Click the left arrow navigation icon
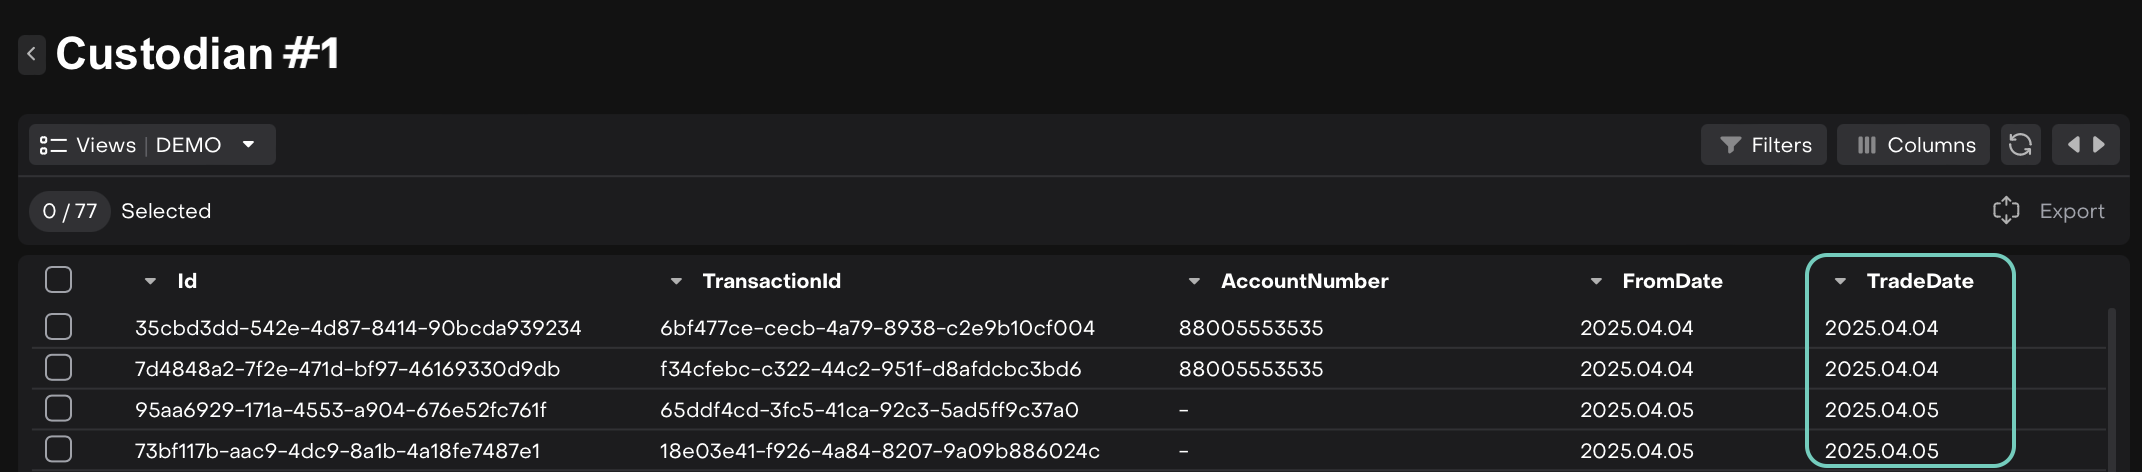Viewport: 2142px width, 472px height. click(2073, 145)
